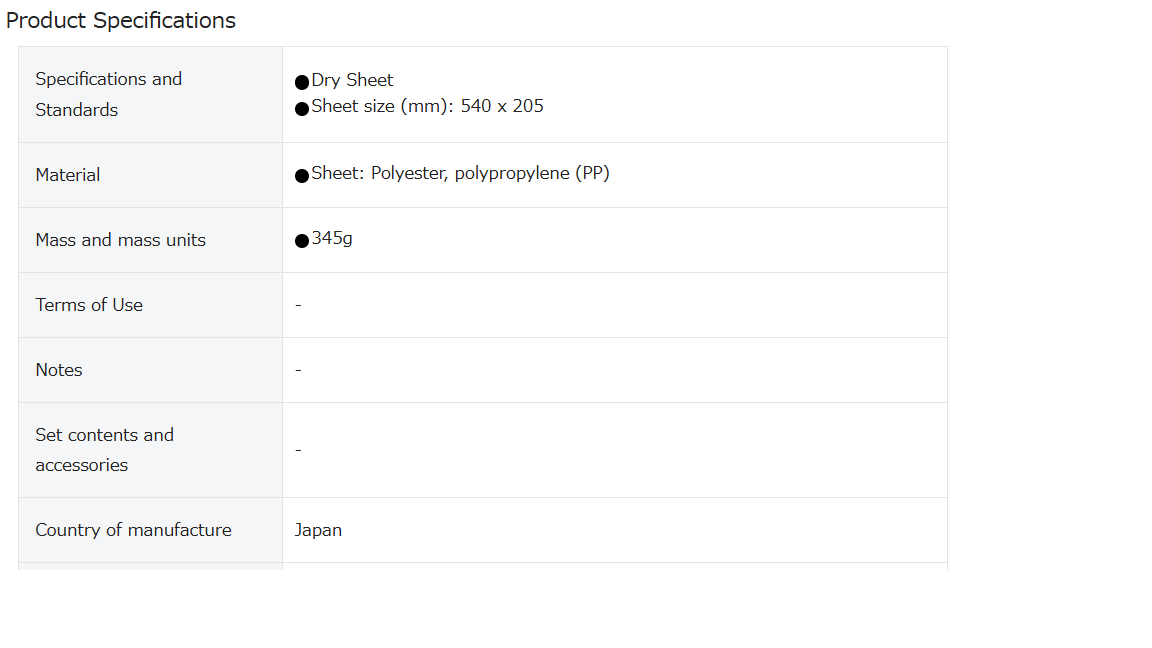Click the dash beside Set contents and accessories
Screen dimensions: 1152x648
point(298,450)
